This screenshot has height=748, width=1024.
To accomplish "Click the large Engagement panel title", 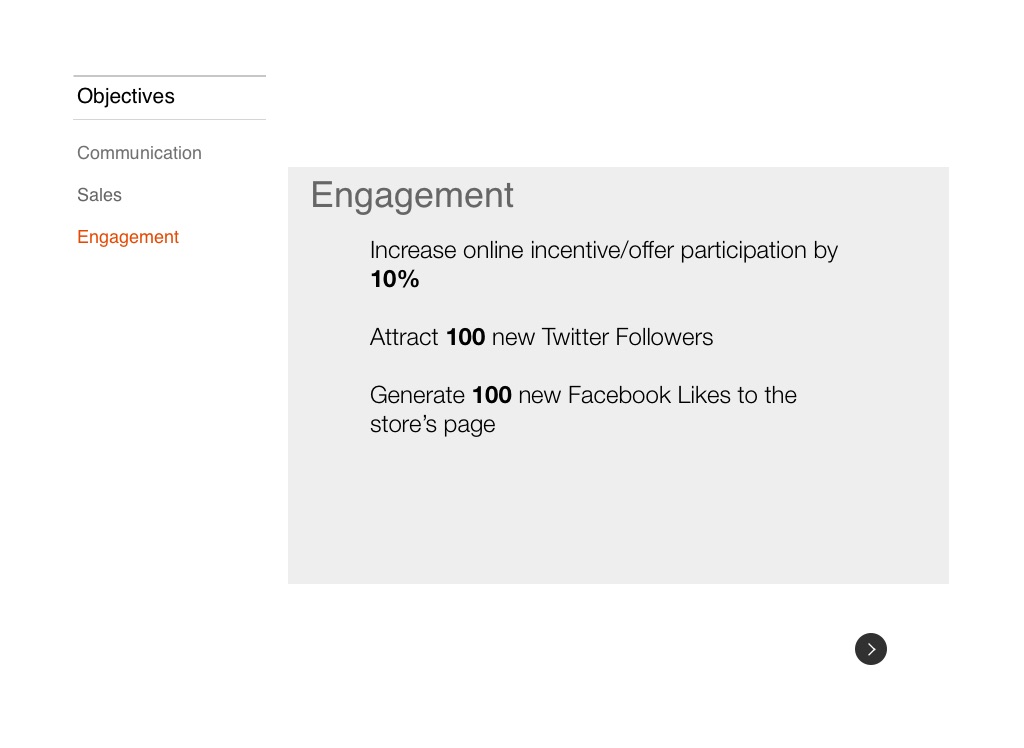I will point(412,195).
